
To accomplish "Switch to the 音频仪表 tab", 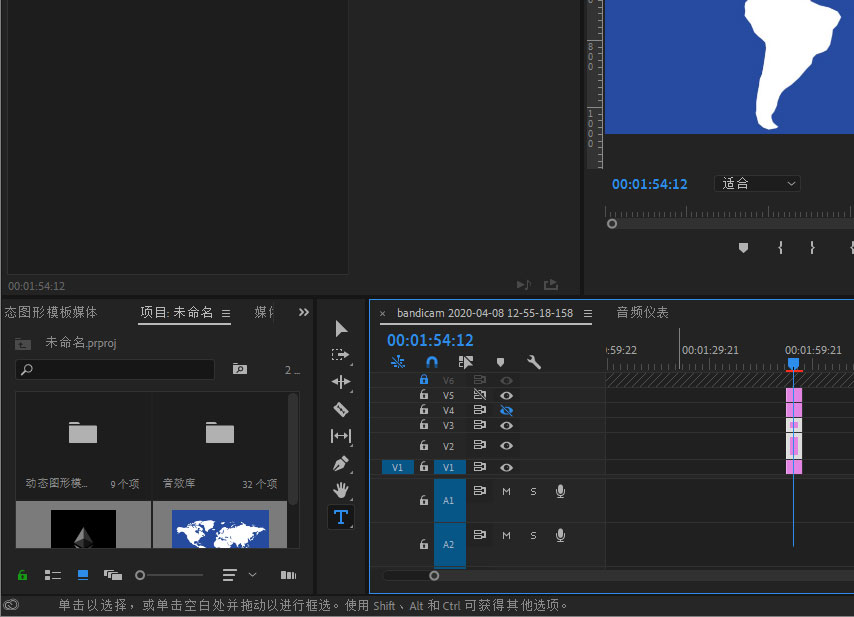I will [x=642, y=313].
